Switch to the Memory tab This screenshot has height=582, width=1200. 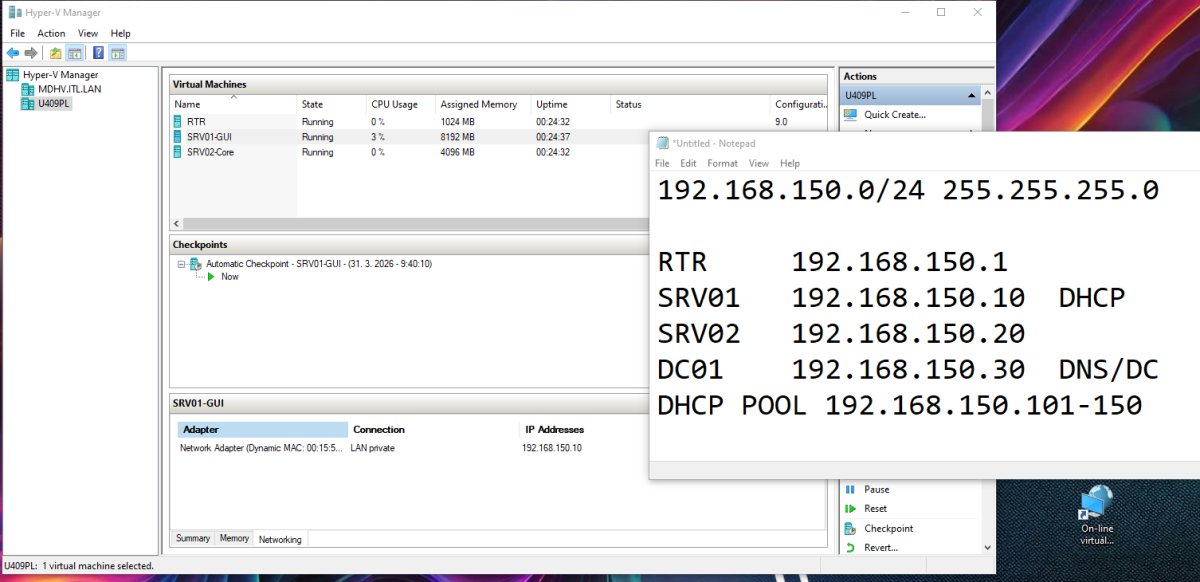pyautogui.click(x=234, y=538)
